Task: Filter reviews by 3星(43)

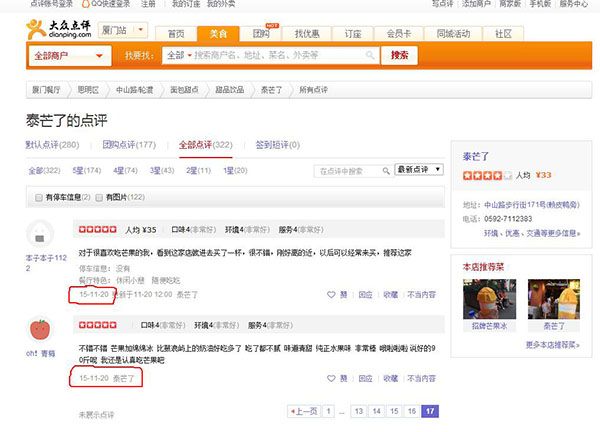Action: coord(162,171)
